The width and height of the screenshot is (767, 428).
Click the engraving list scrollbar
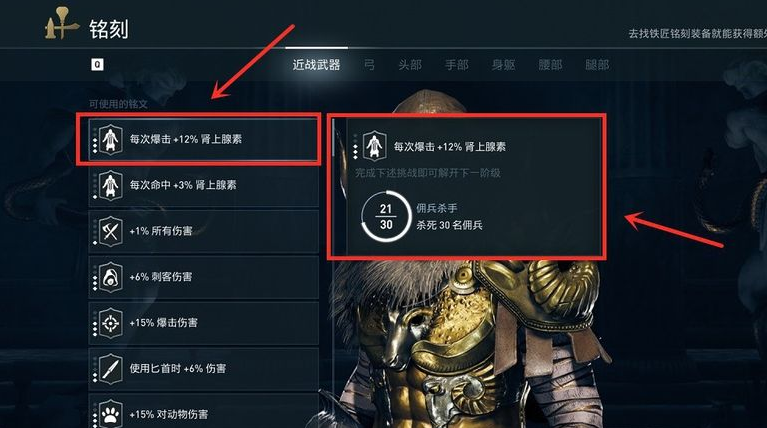pos(334,137)
